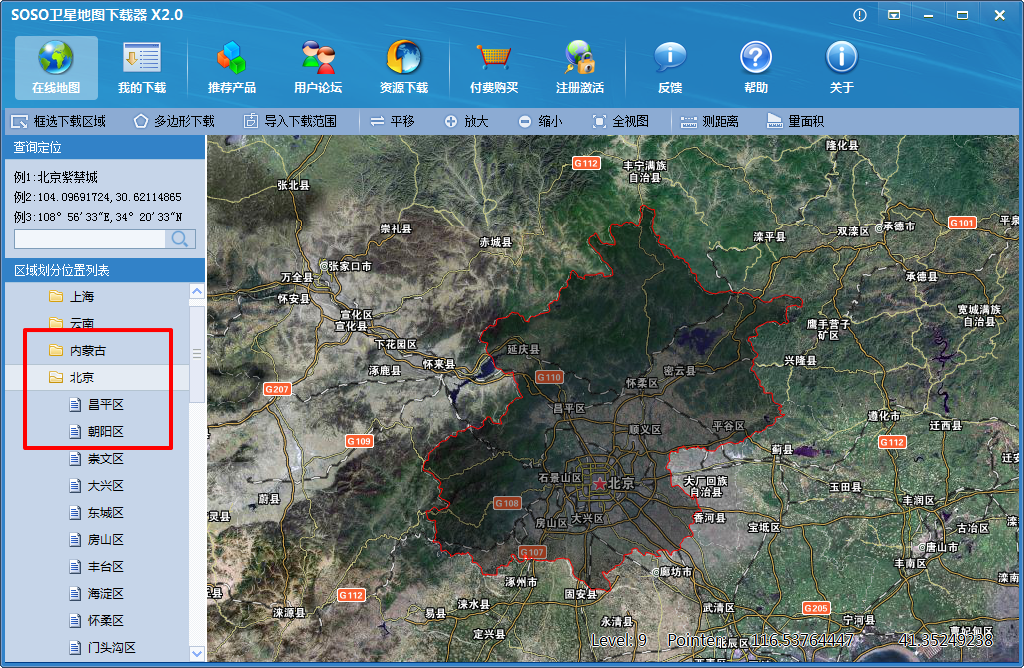Activate the 缩小 zoom out tool

[540, 121]
